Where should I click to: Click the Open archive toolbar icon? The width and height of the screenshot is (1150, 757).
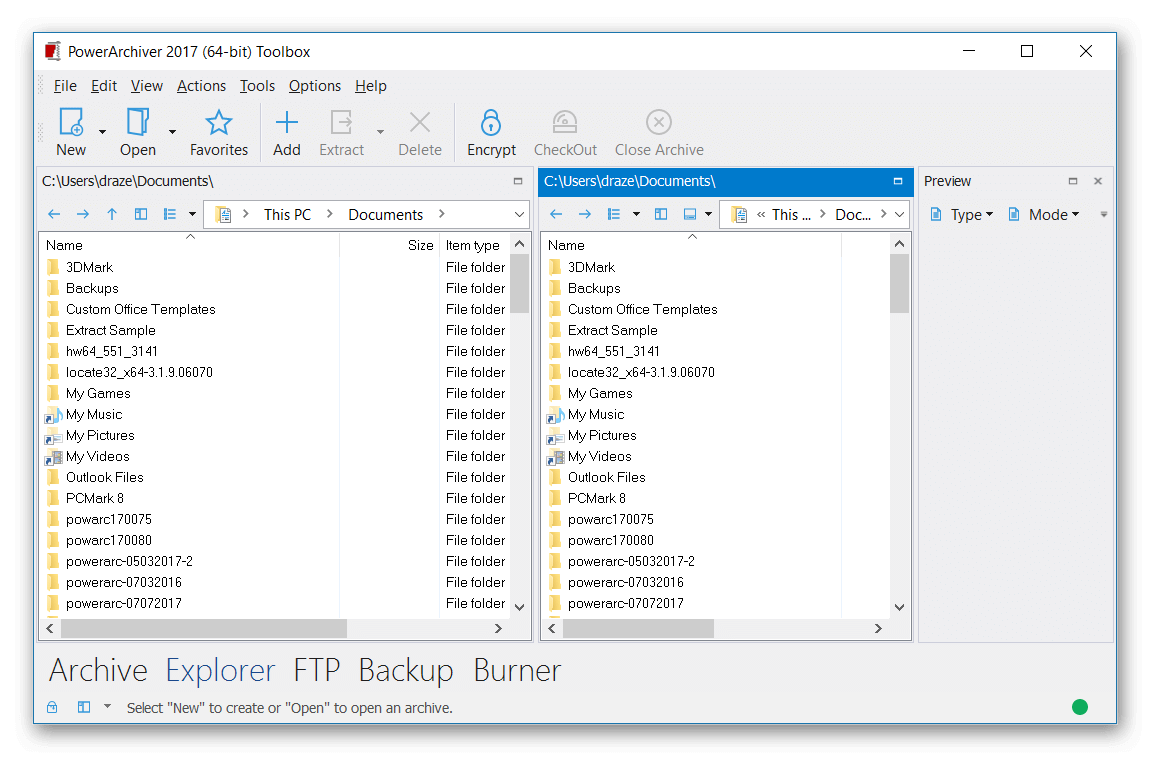[137, 123]
